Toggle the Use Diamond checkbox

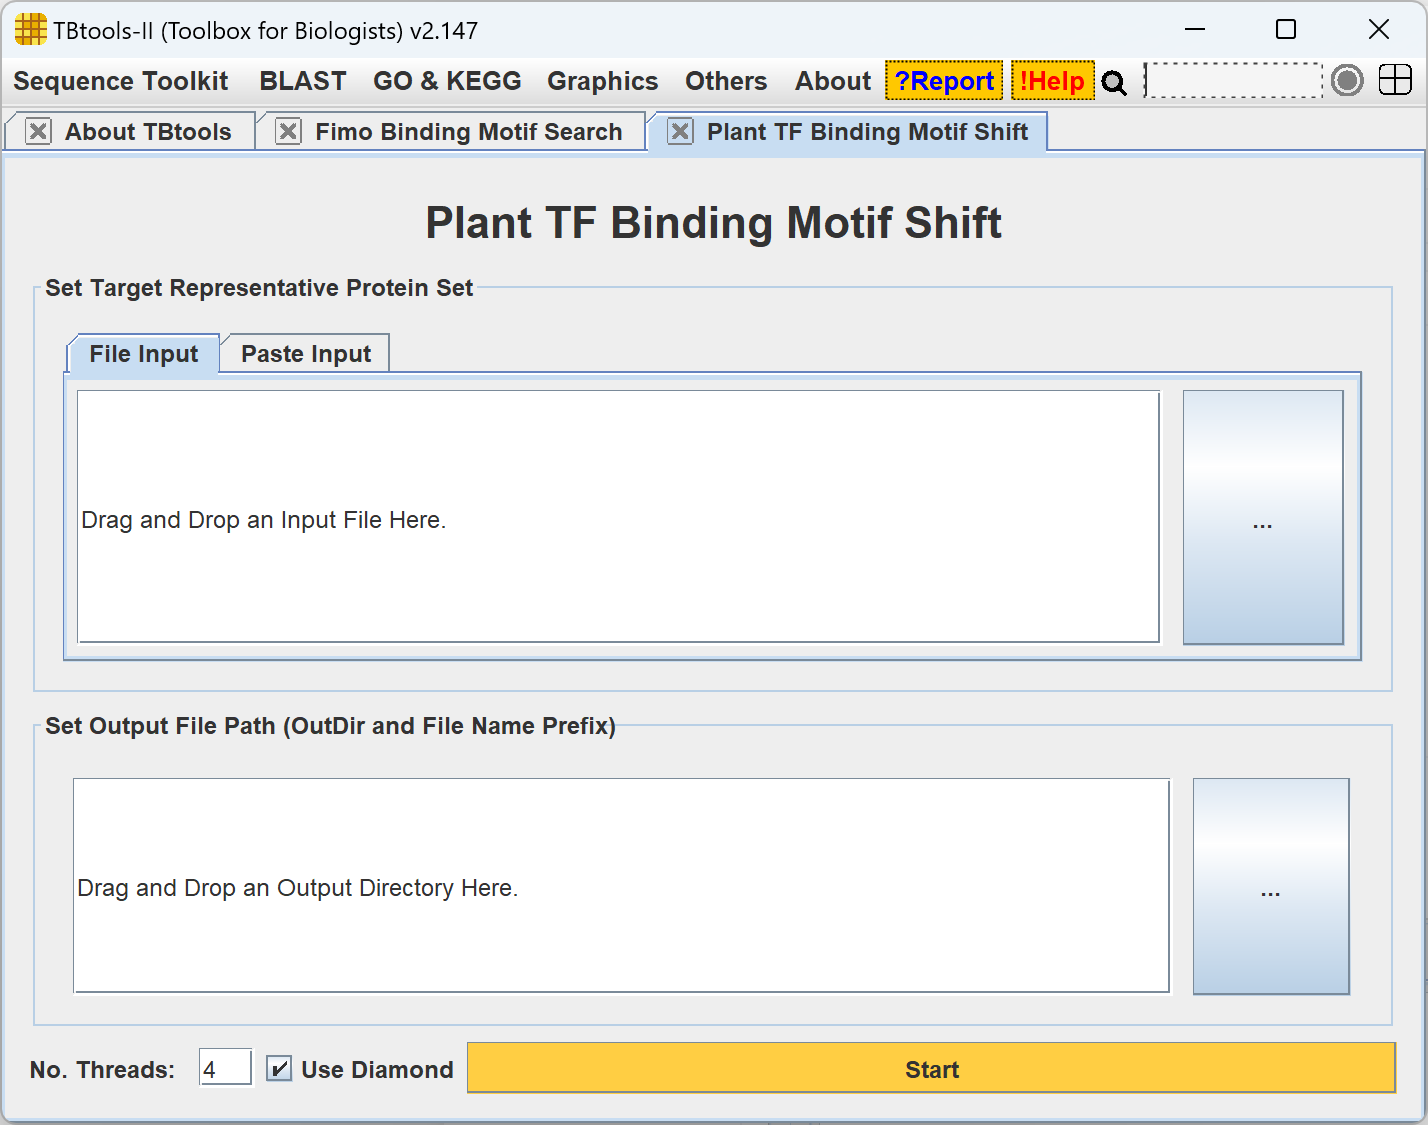pyautogui.click(x=279, y=1069)
